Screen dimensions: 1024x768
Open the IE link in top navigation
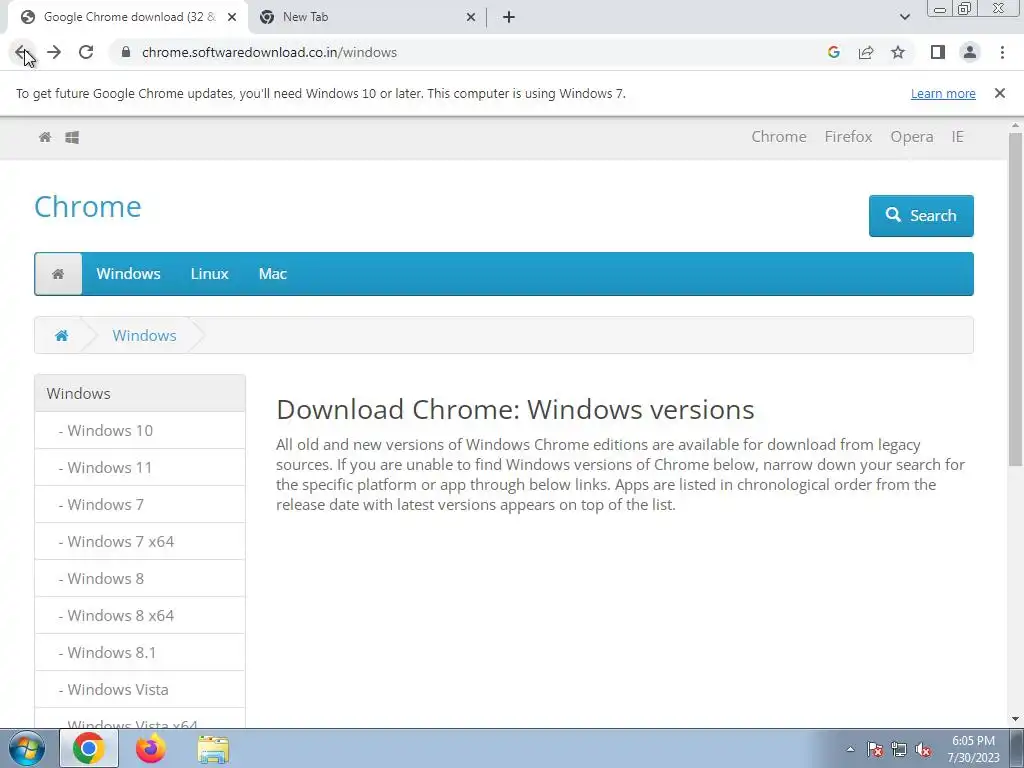(957, 136)
